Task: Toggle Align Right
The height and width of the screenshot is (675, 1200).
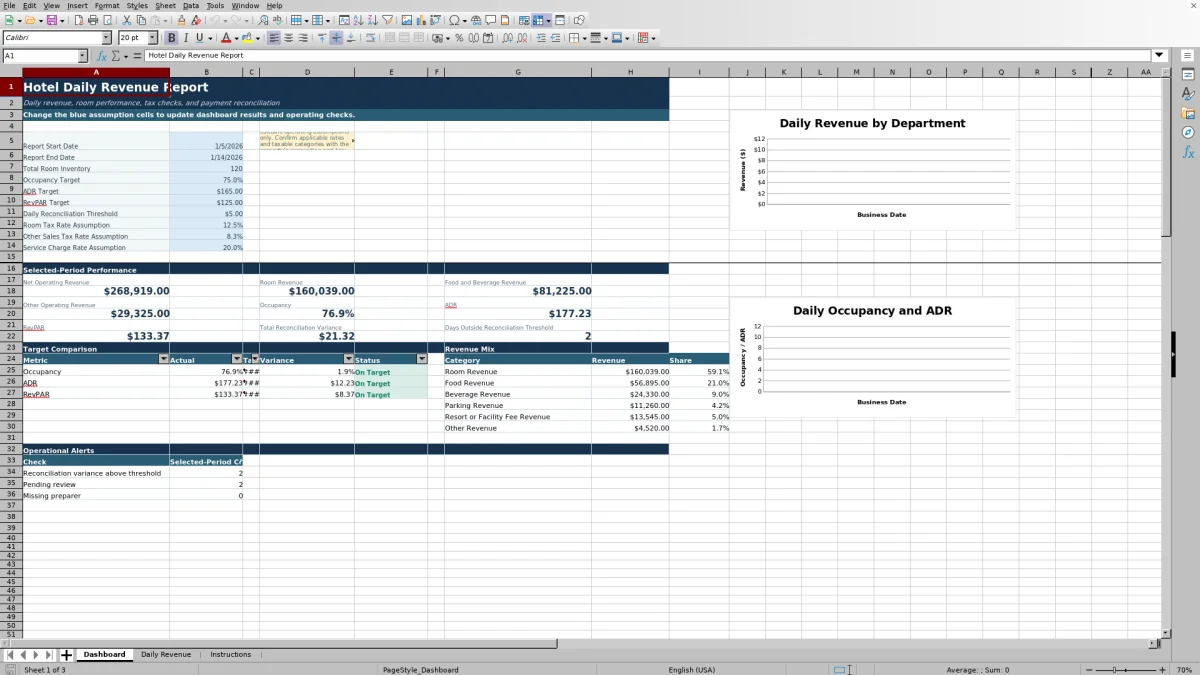Action: click(303, 38)
